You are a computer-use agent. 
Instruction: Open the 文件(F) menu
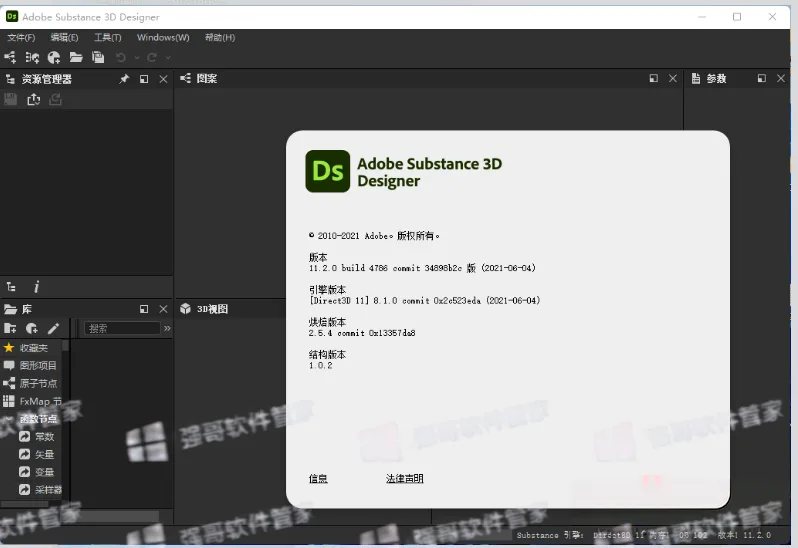click(21, 38)
